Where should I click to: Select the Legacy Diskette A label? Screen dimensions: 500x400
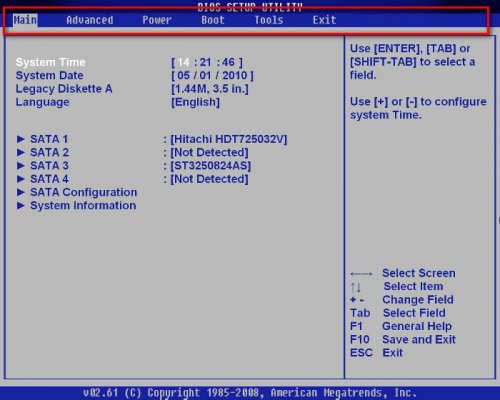coord(64,89)
